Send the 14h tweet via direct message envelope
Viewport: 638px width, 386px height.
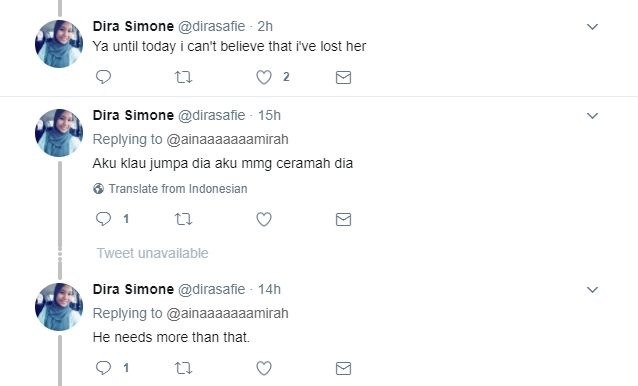click(x=343, y=369)
